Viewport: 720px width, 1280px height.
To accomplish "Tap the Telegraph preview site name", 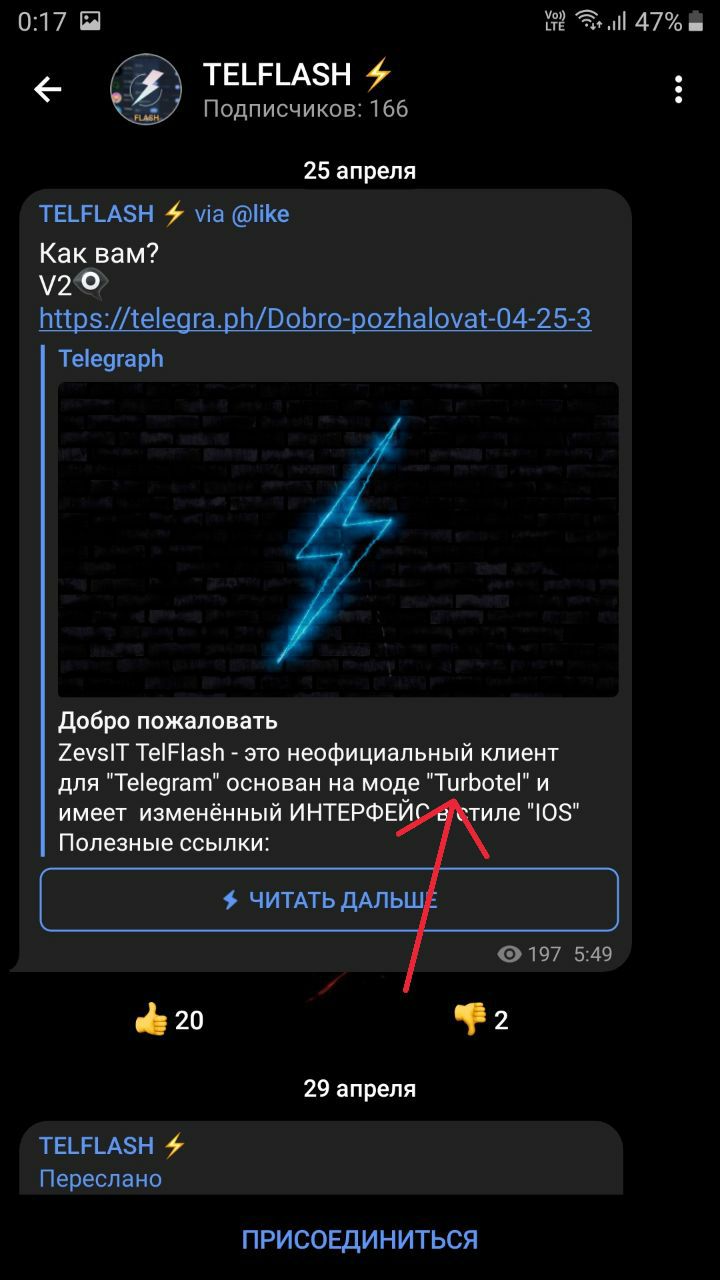I will coord(111,359).
